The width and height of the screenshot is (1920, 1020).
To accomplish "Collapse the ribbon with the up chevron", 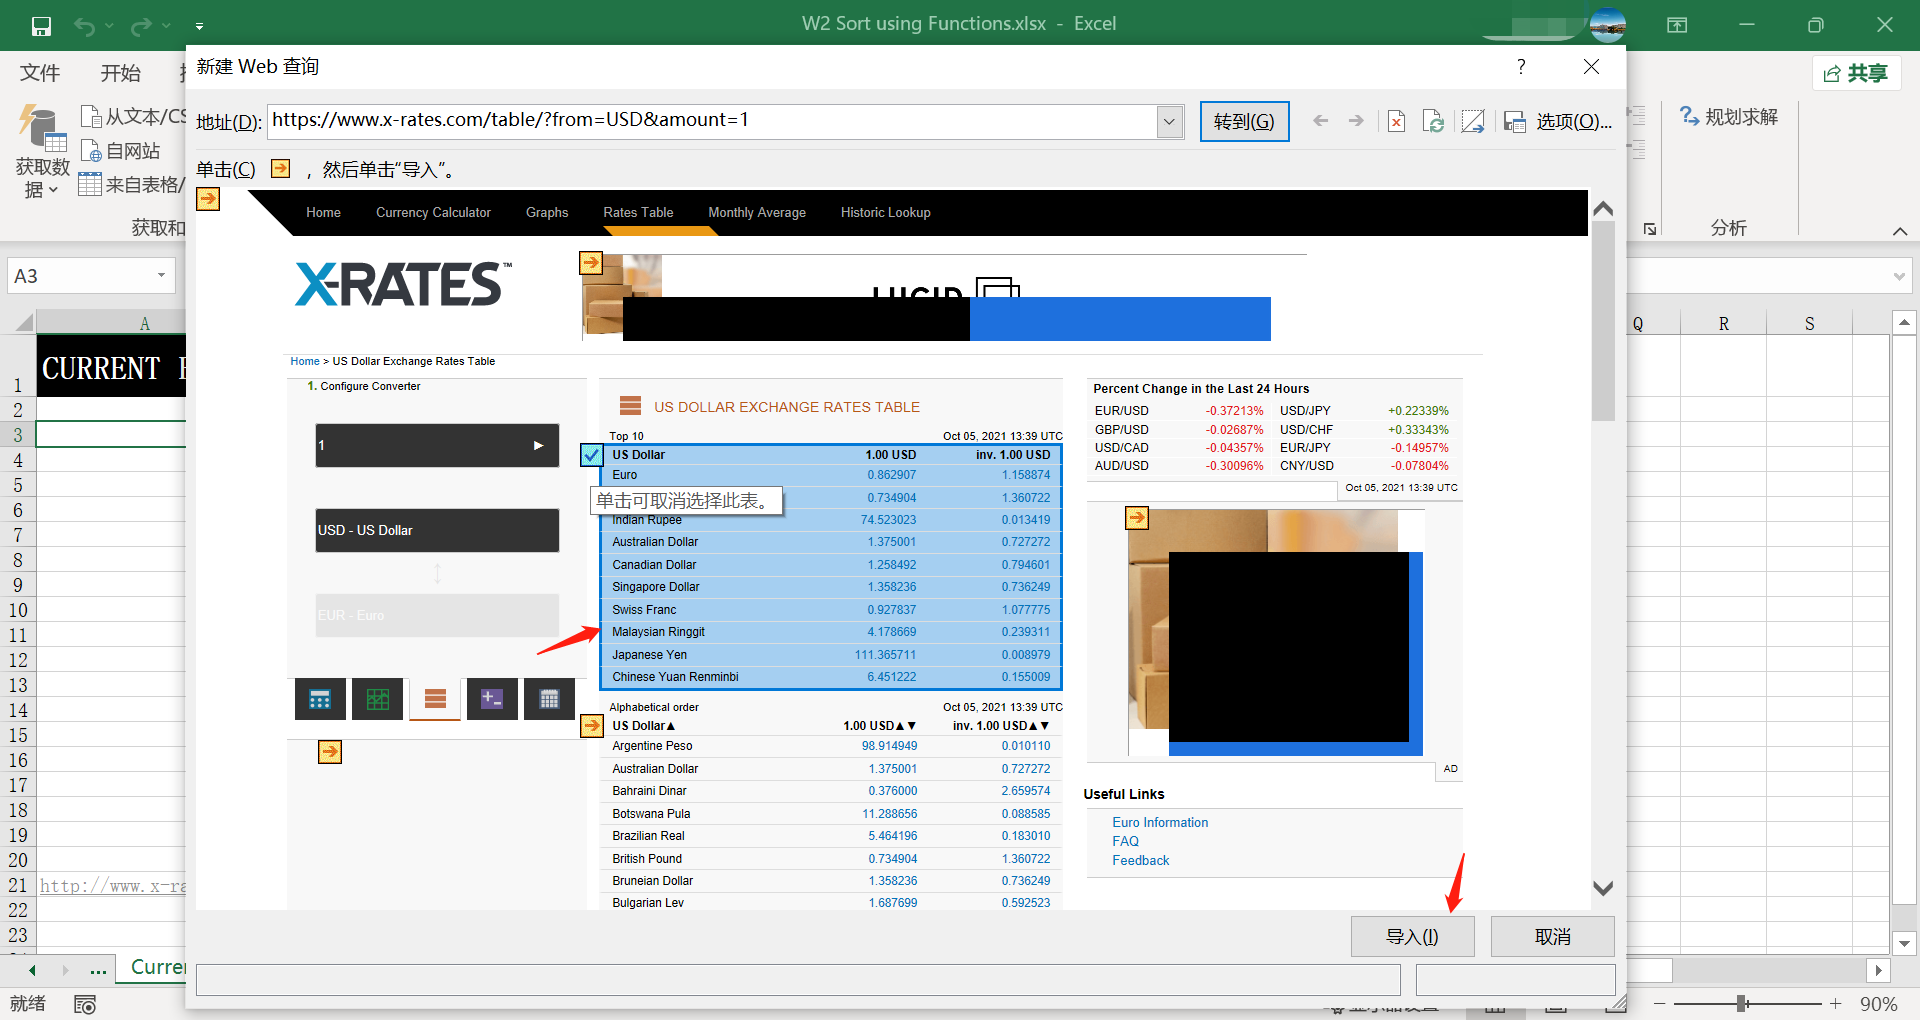I will point(1900,231).
